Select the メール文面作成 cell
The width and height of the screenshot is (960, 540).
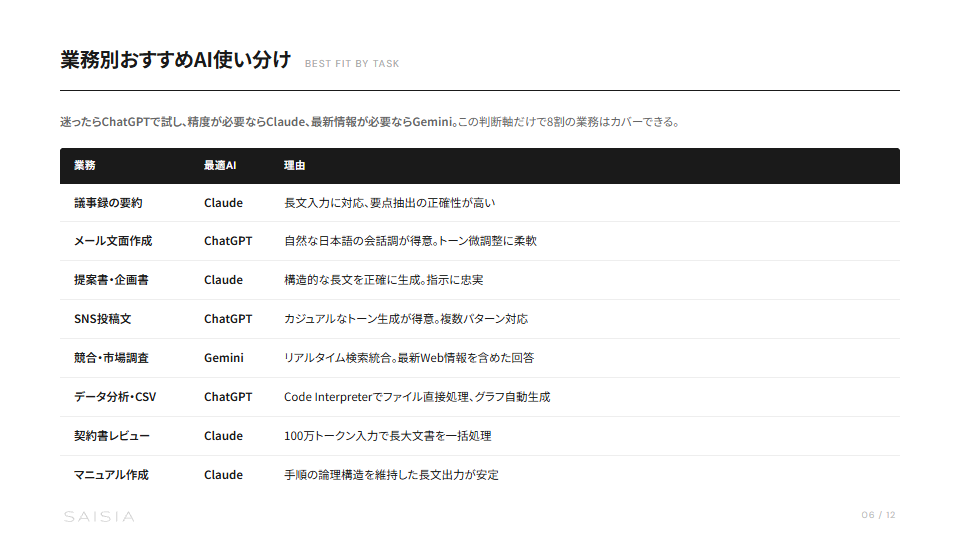113,241
